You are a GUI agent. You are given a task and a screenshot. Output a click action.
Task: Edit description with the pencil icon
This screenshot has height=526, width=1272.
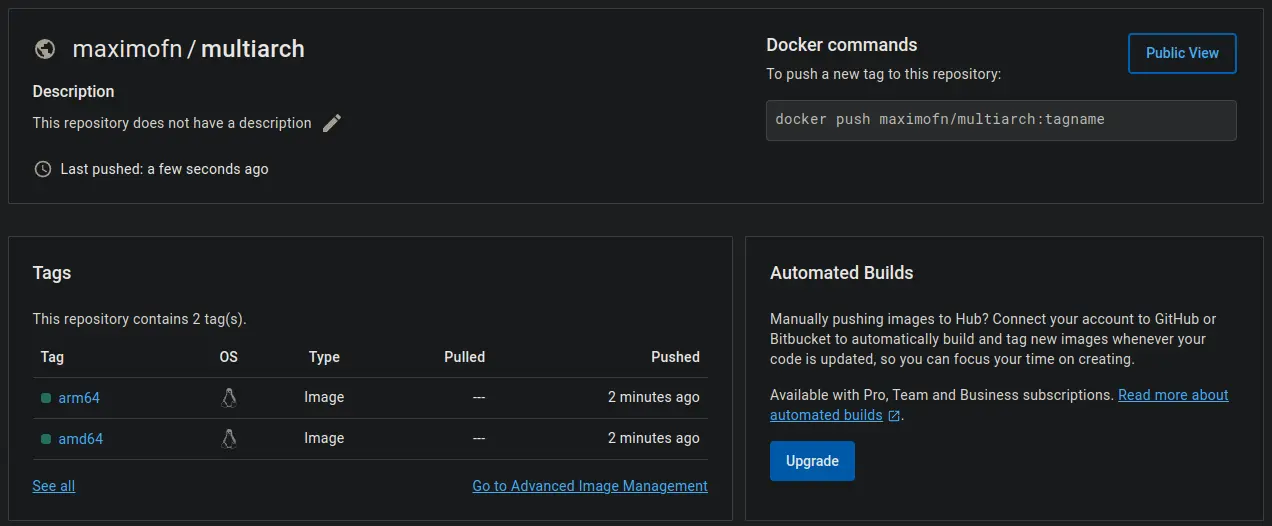[332, 123]
